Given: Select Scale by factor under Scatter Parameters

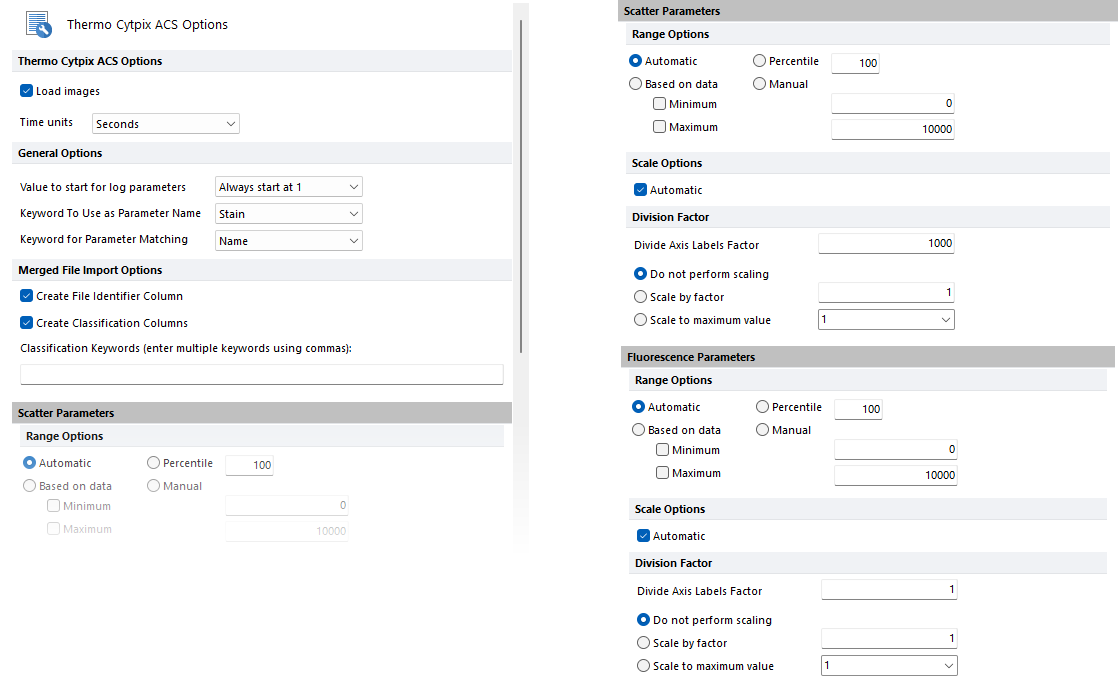Looking at the screenshot, I should coord(640,296).
